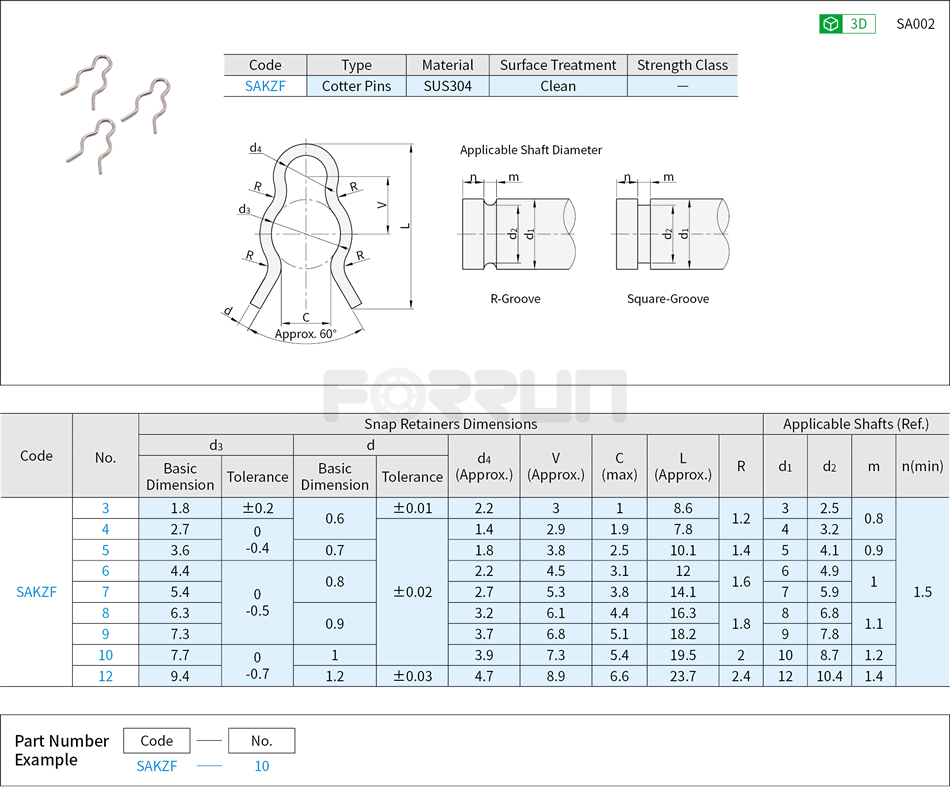Open the 3D model viewer cube icon
Image resolution: width=950 pixels, height=791 pixels.
tap(830, 23)
